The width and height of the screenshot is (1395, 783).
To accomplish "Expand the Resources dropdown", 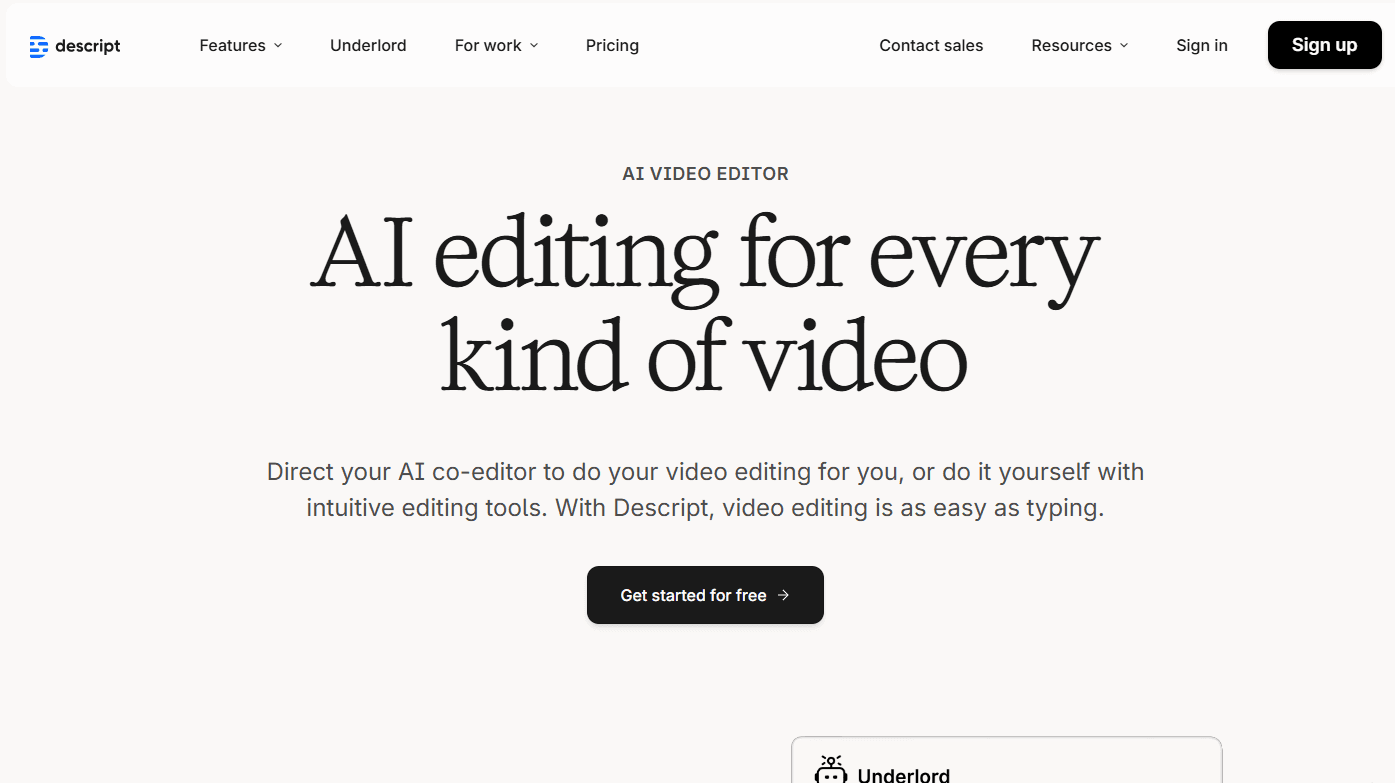I will coord(1072,45).
